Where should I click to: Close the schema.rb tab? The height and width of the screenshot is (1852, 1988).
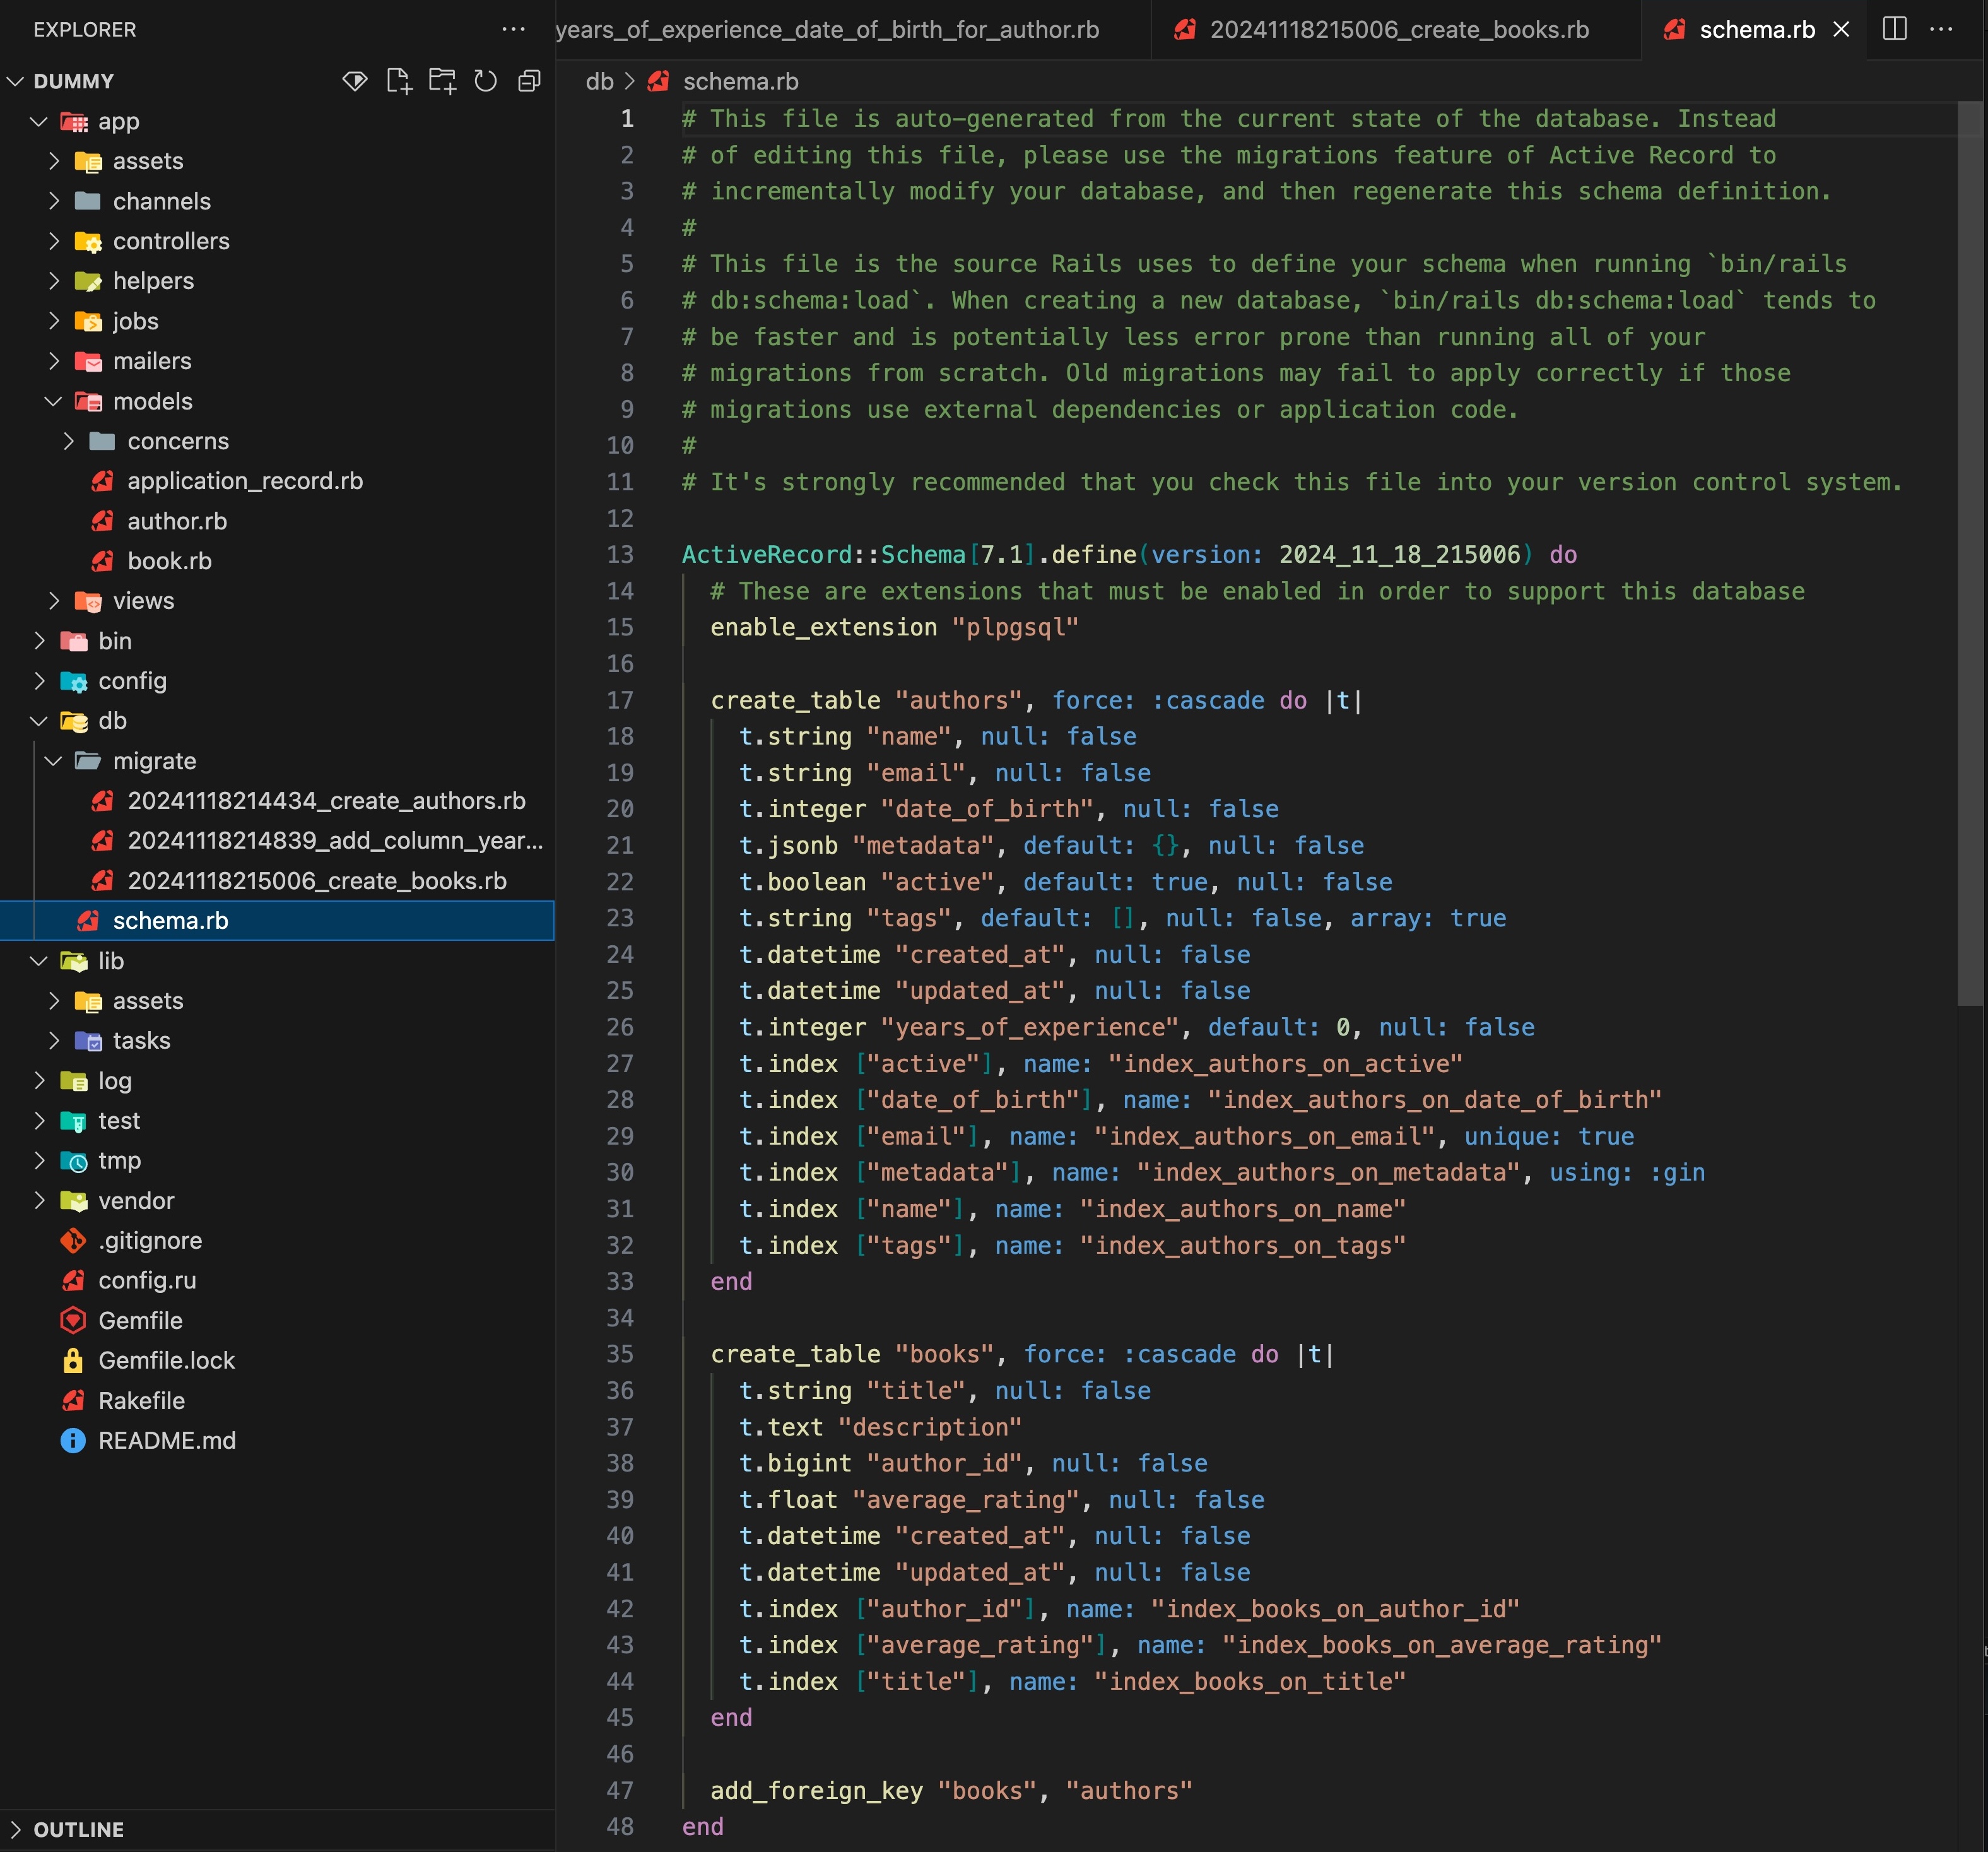pos(1841,29)
